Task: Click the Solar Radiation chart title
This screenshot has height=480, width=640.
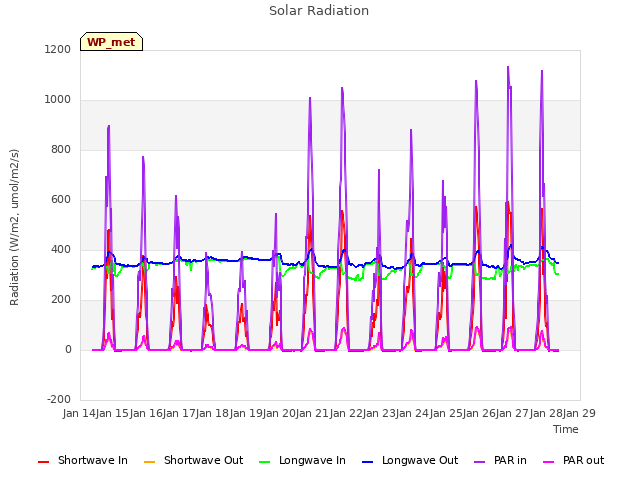Action: 319,11
